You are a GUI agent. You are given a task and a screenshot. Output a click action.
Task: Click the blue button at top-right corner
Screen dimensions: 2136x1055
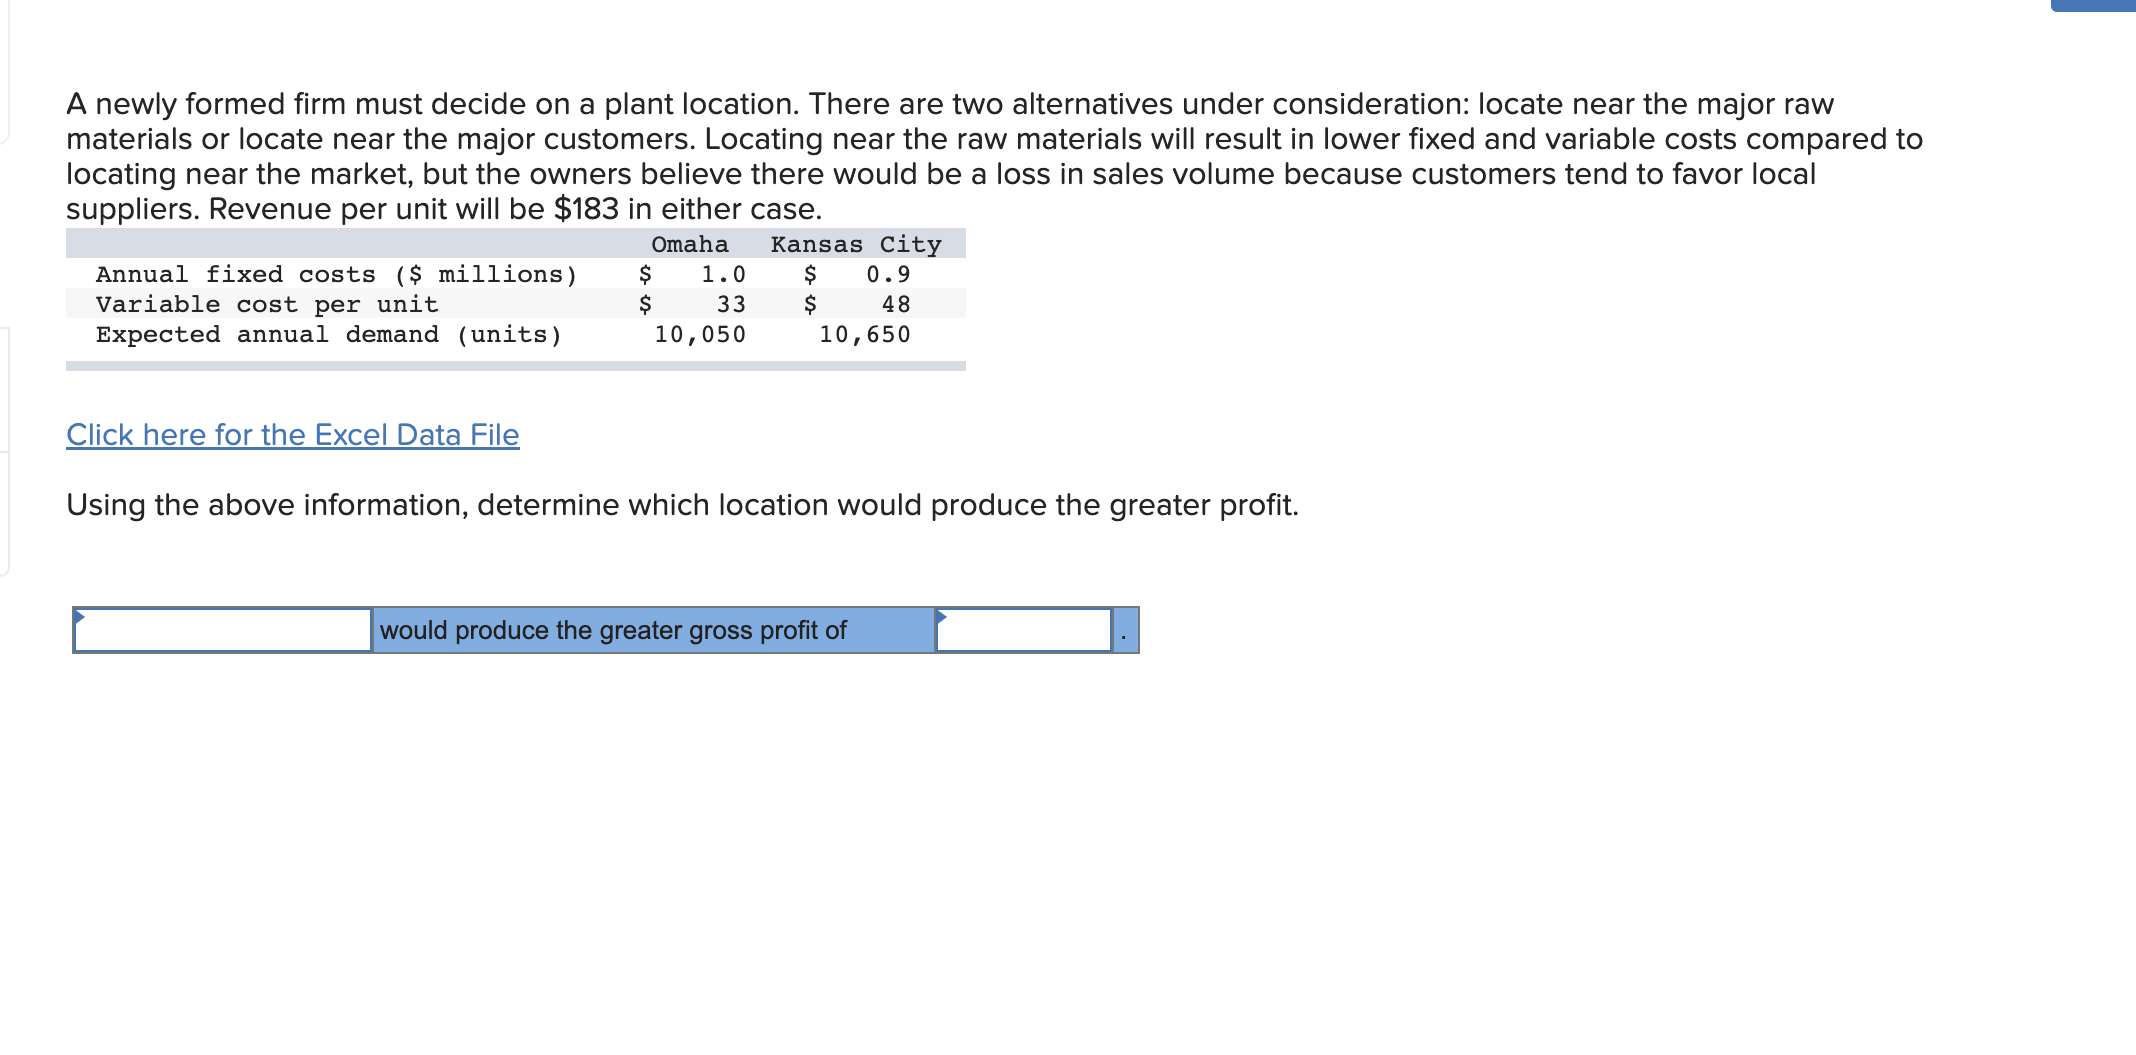click(2093, 5)
